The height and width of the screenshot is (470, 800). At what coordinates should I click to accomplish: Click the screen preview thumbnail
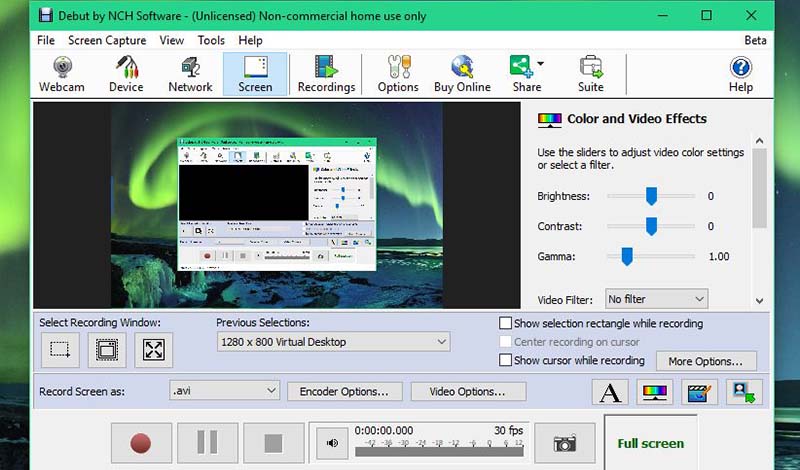277,205
